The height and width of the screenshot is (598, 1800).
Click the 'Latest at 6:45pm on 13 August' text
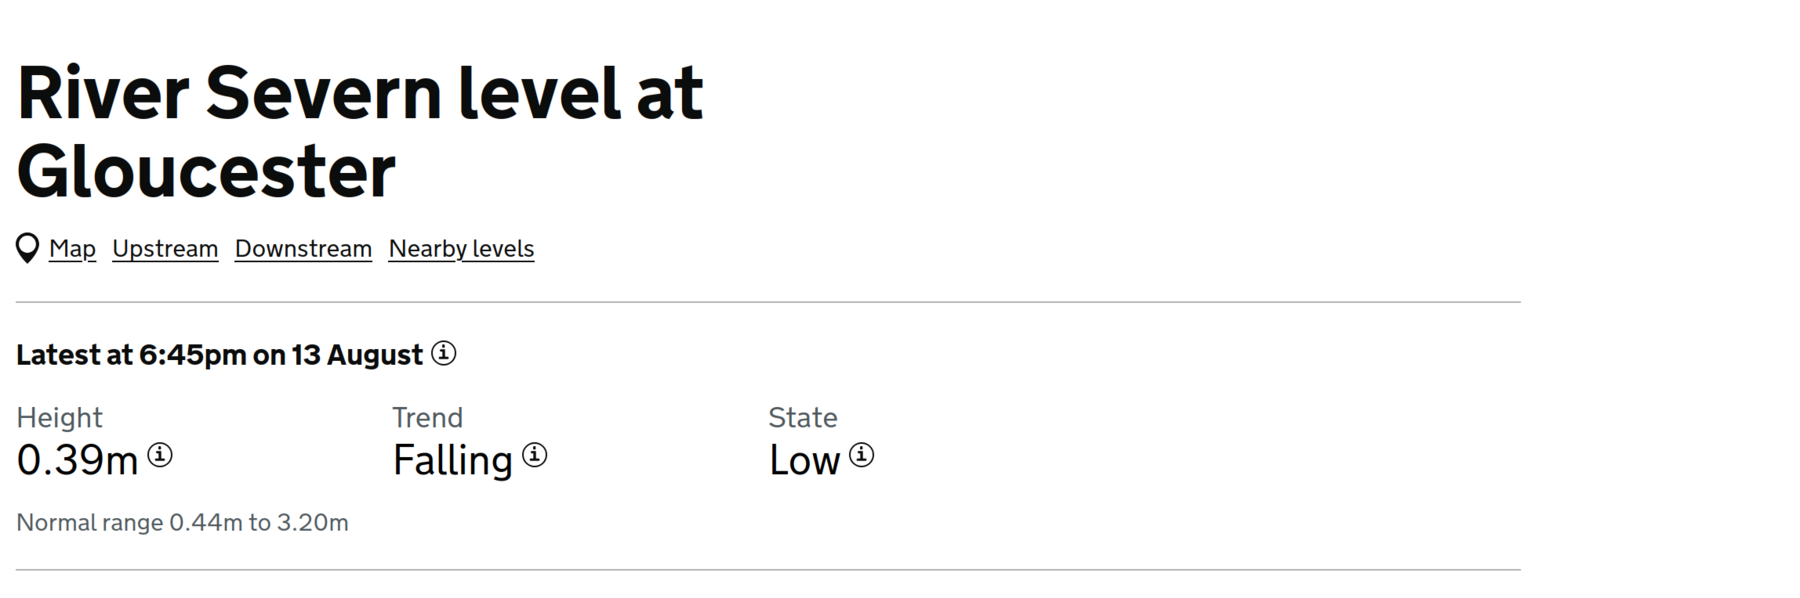point(219,355)
